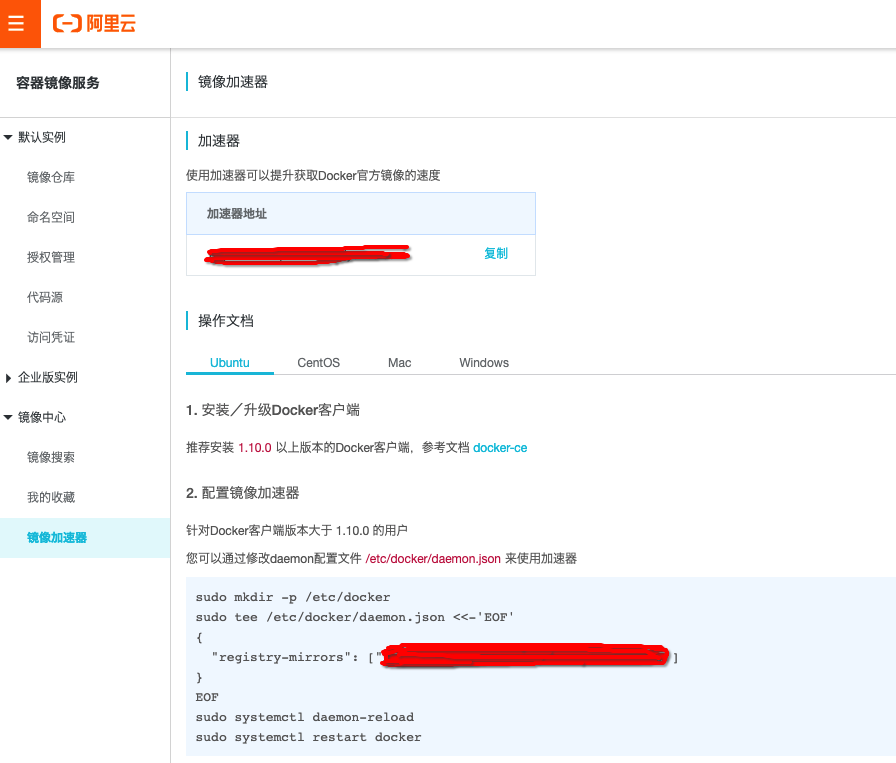Image resolution: width=896 pixels, height=763 pixels.
Task: Switch to the Mac tab
Action: click(x=399, y=362)
